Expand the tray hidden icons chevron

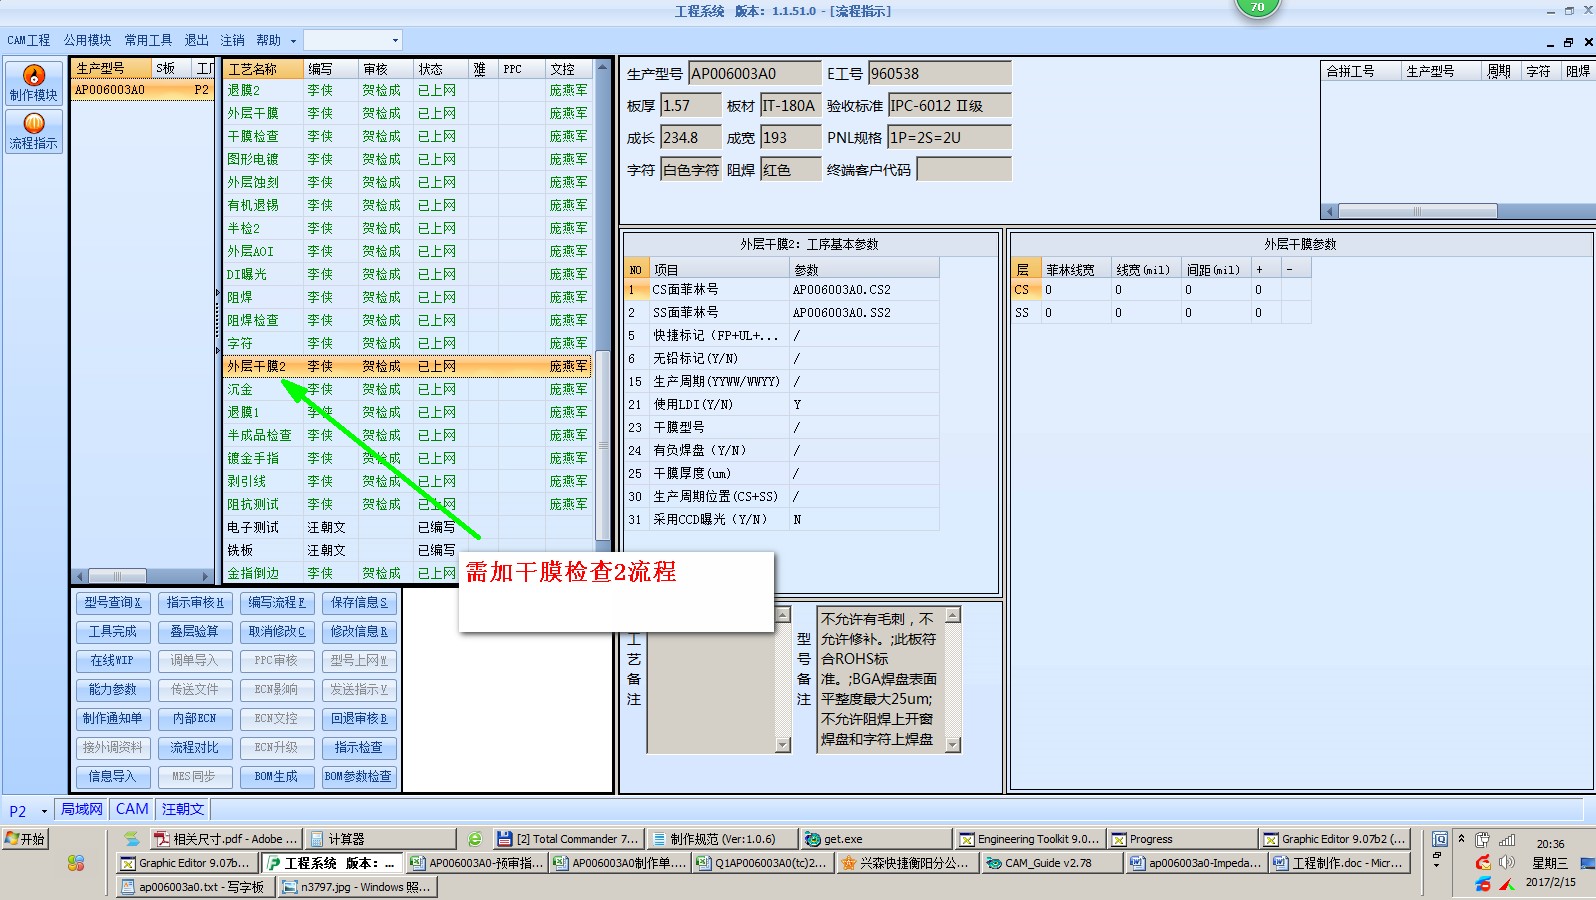[1461, 839]
